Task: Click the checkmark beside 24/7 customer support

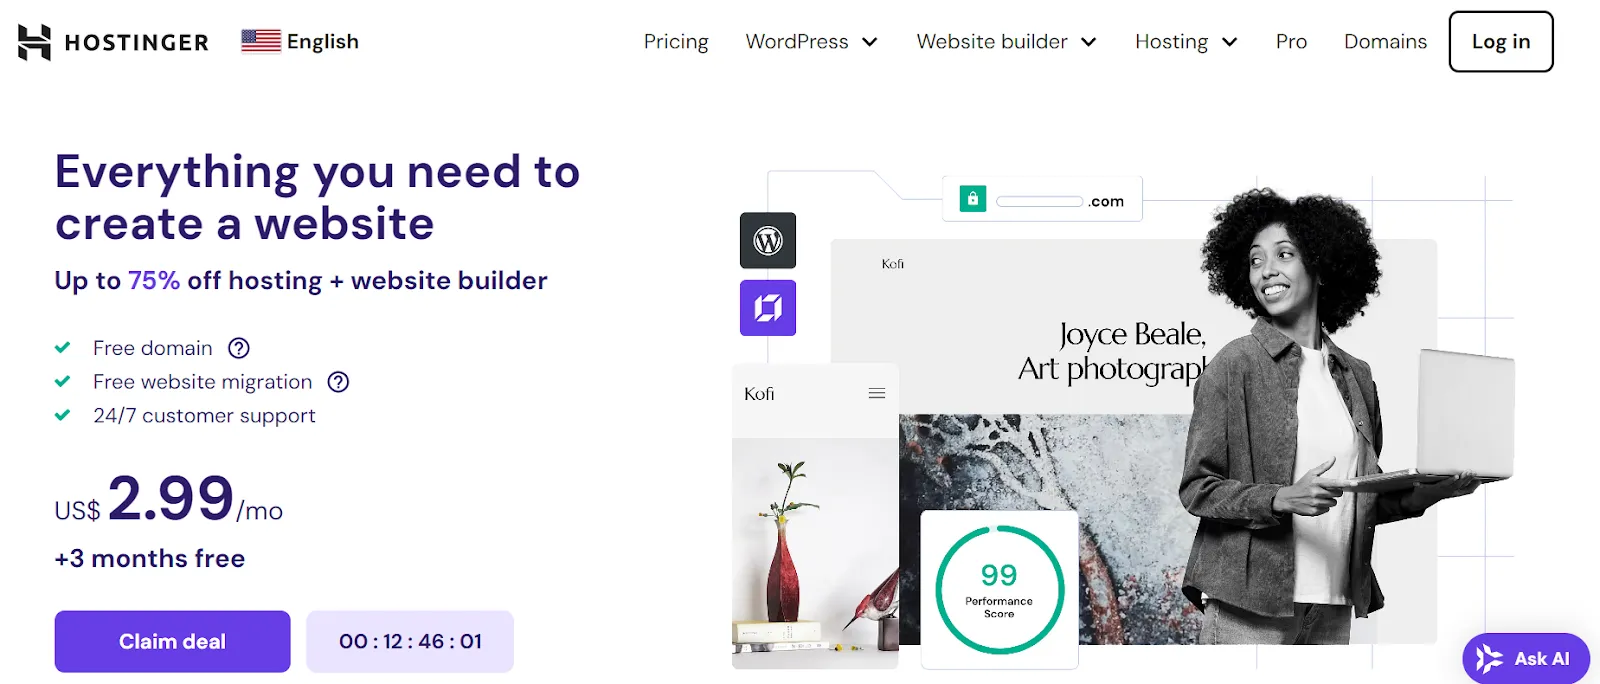Action: click(x=63, y=415)
